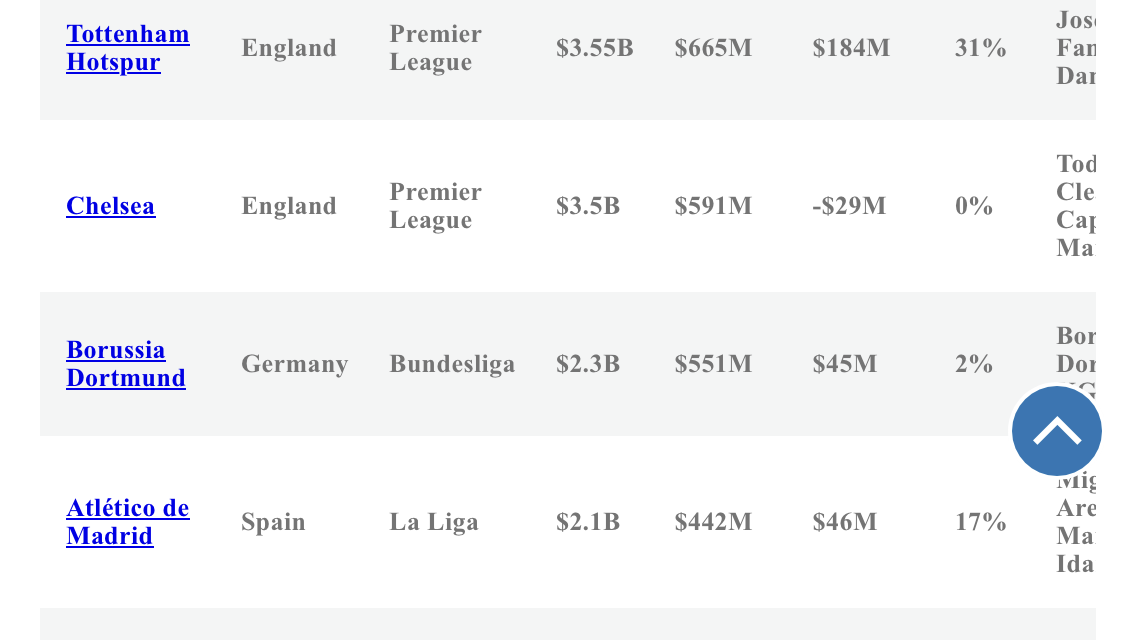Open the Atlético de Madrid link

128,522
